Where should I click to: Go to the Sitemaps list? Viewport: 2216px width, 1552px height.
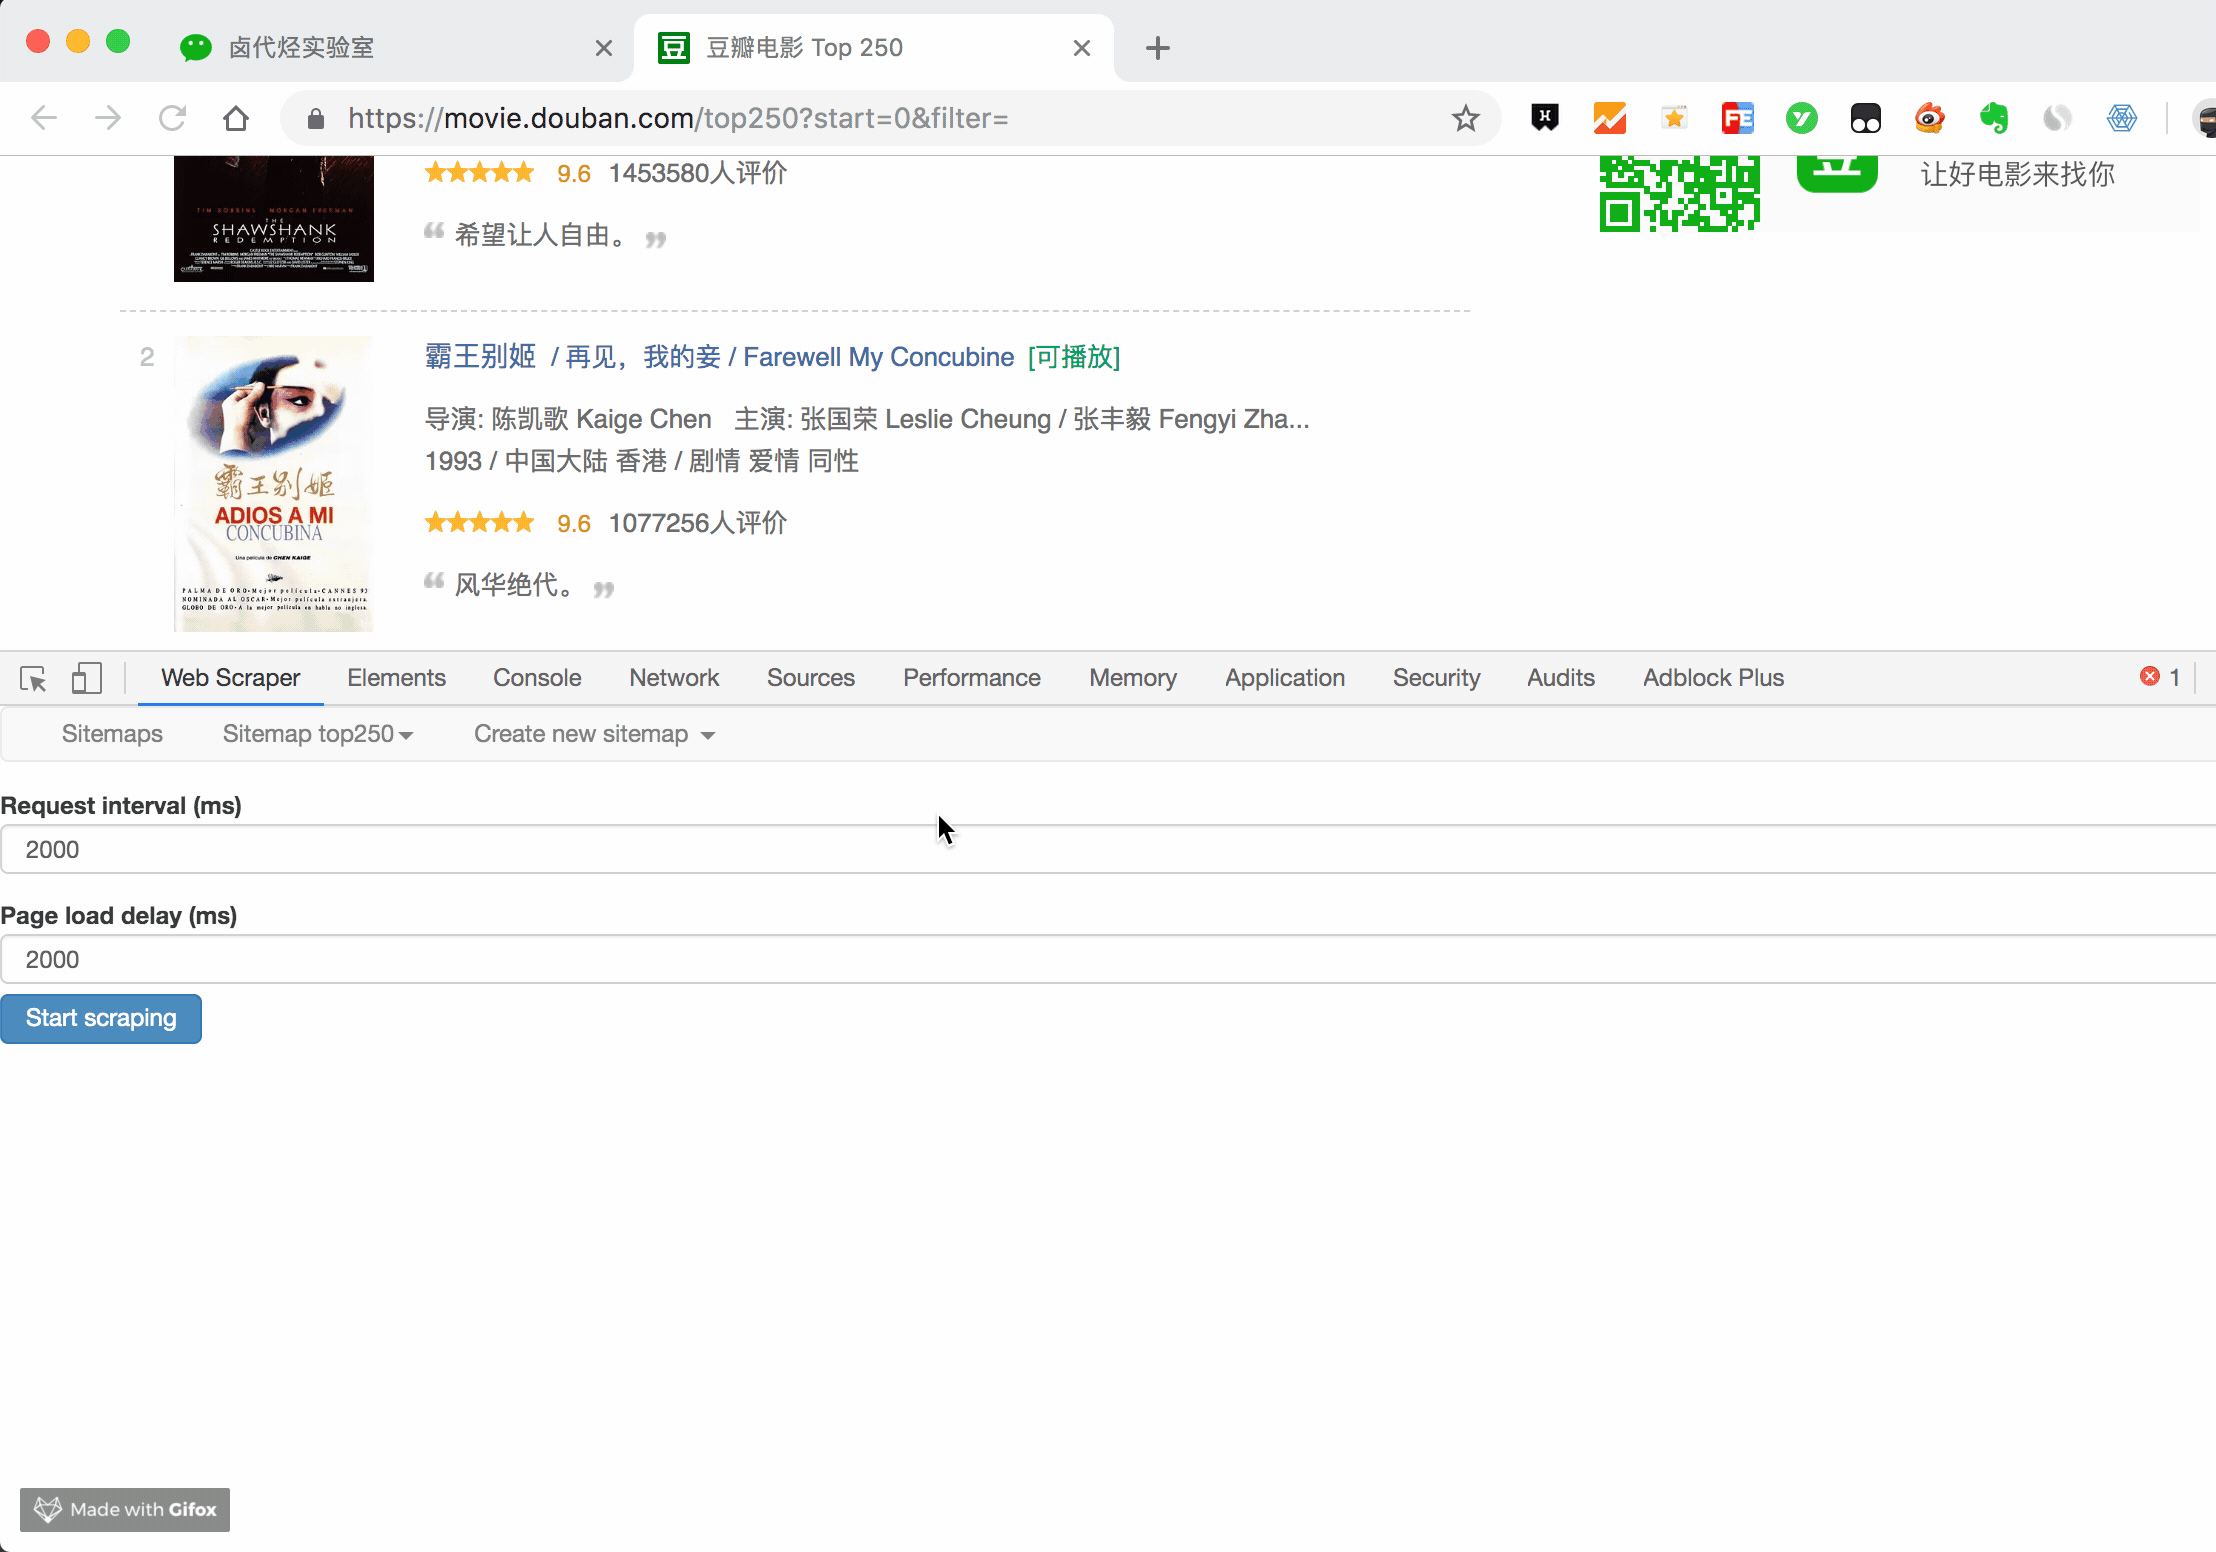[x=112, y=734]
